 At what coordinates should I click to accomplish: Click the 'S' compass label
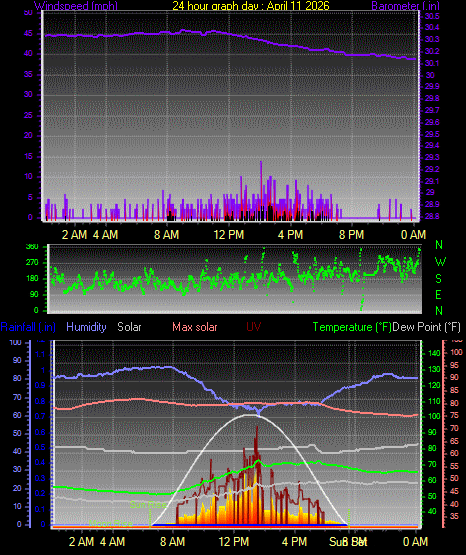pos(438,279)
